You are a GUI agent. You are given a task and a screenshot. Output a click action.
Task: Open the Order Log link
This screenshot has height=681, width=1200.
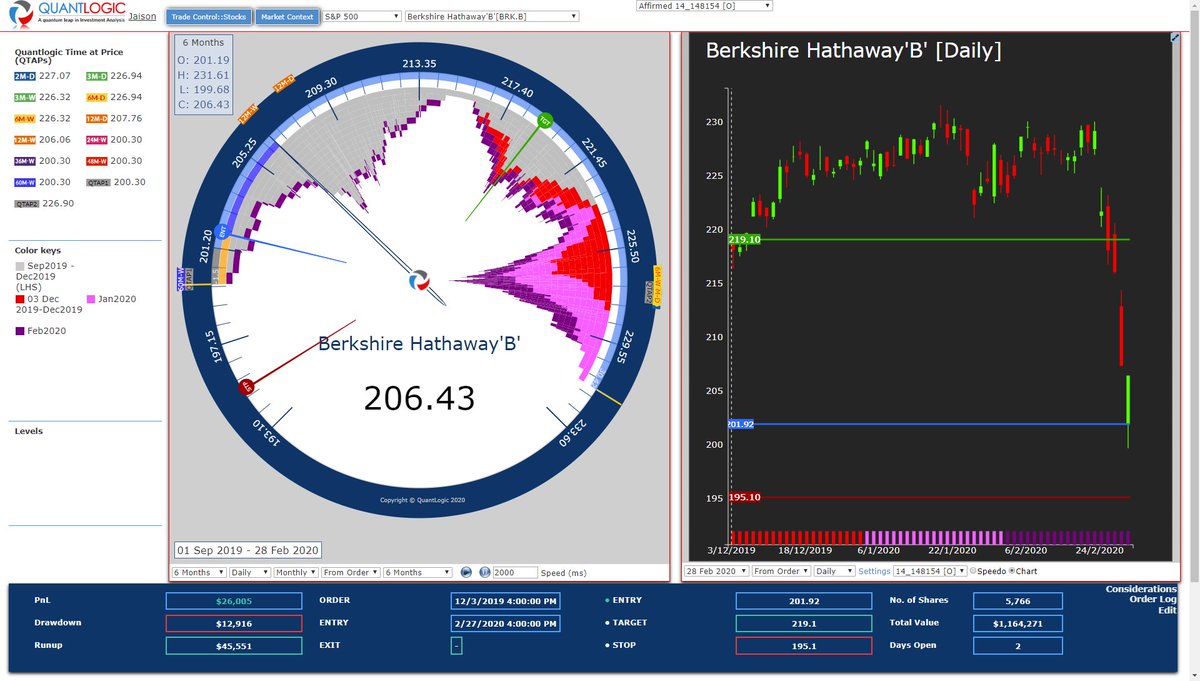[1155, 599]
